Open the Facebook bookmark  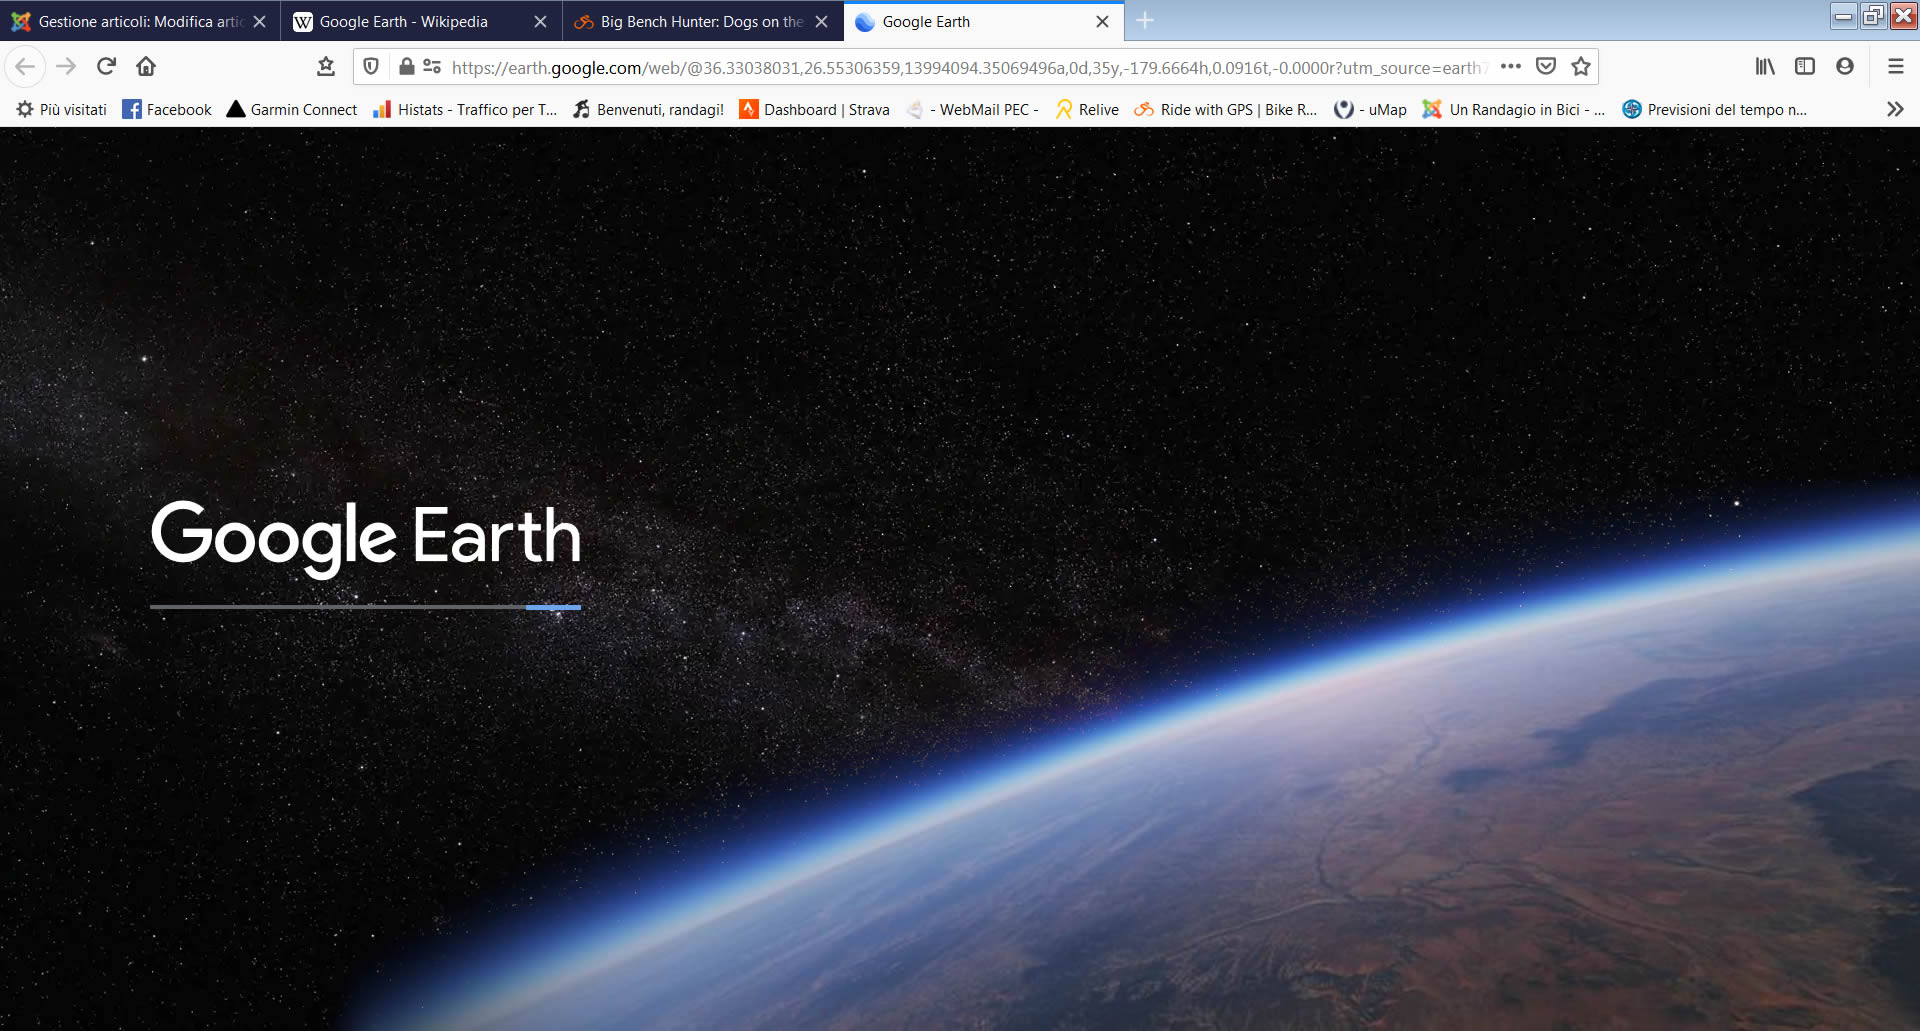tap(167, 109)
